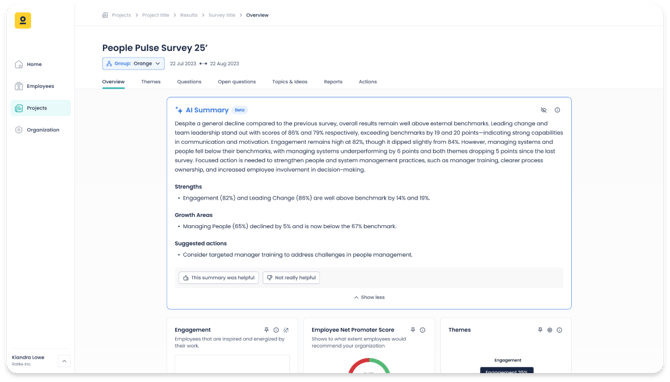
Task: Hide the AI Summary with eye-slash icon
Action: 544,110
